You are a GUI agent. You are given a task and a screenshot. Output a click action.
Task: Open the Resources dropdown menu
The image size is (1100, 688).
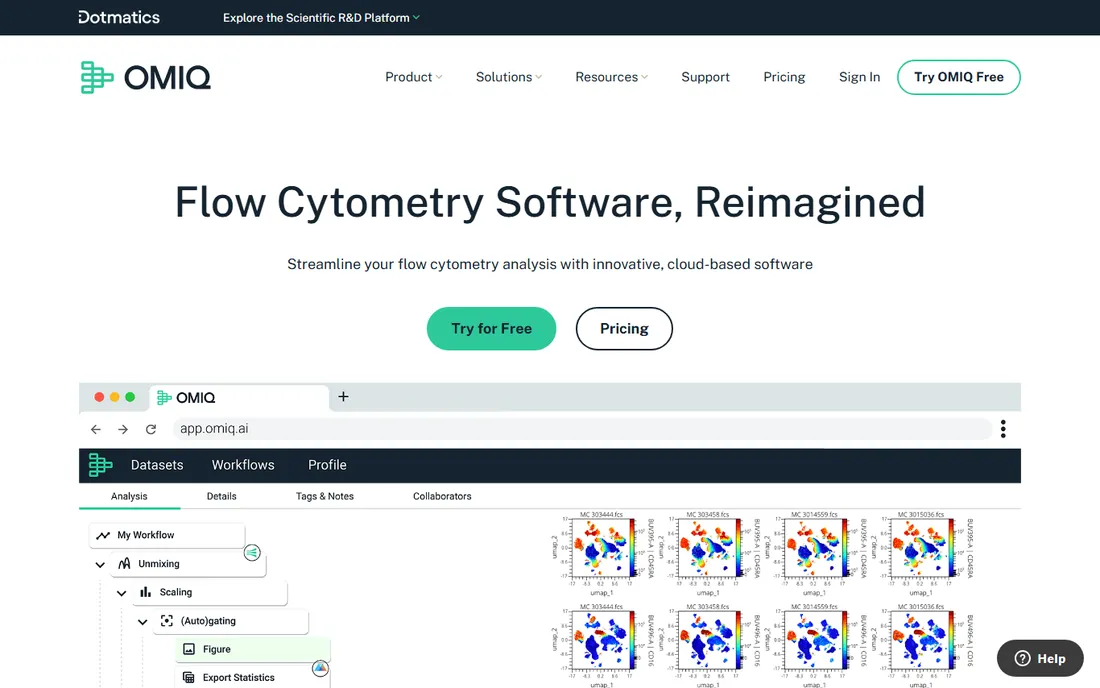pos(611,77)
